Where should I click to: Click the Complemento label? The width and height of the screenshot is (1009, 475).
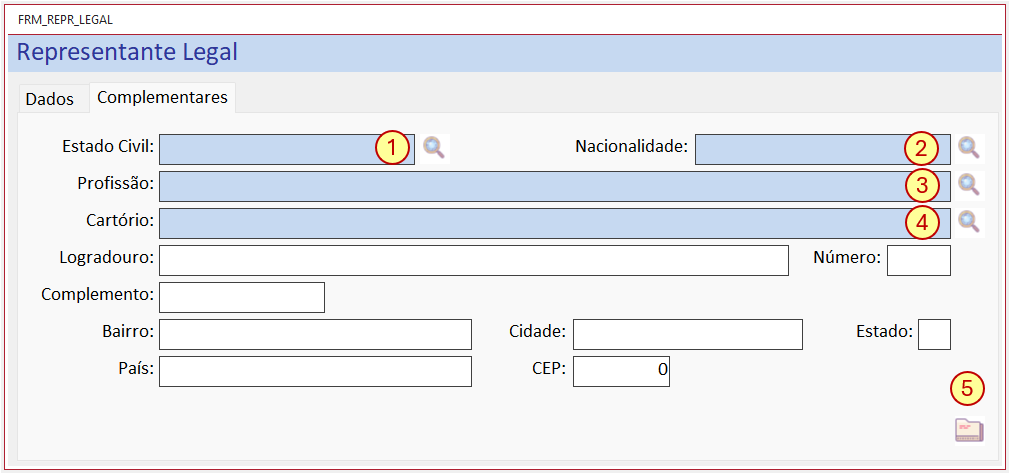coord(98,295)
